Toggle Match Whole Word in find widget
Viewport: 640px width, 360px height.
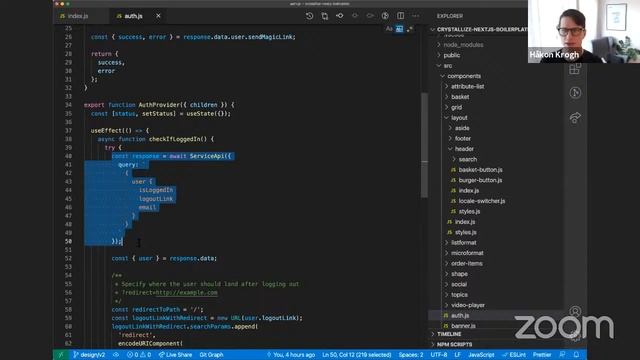click(x=399, y=29)
